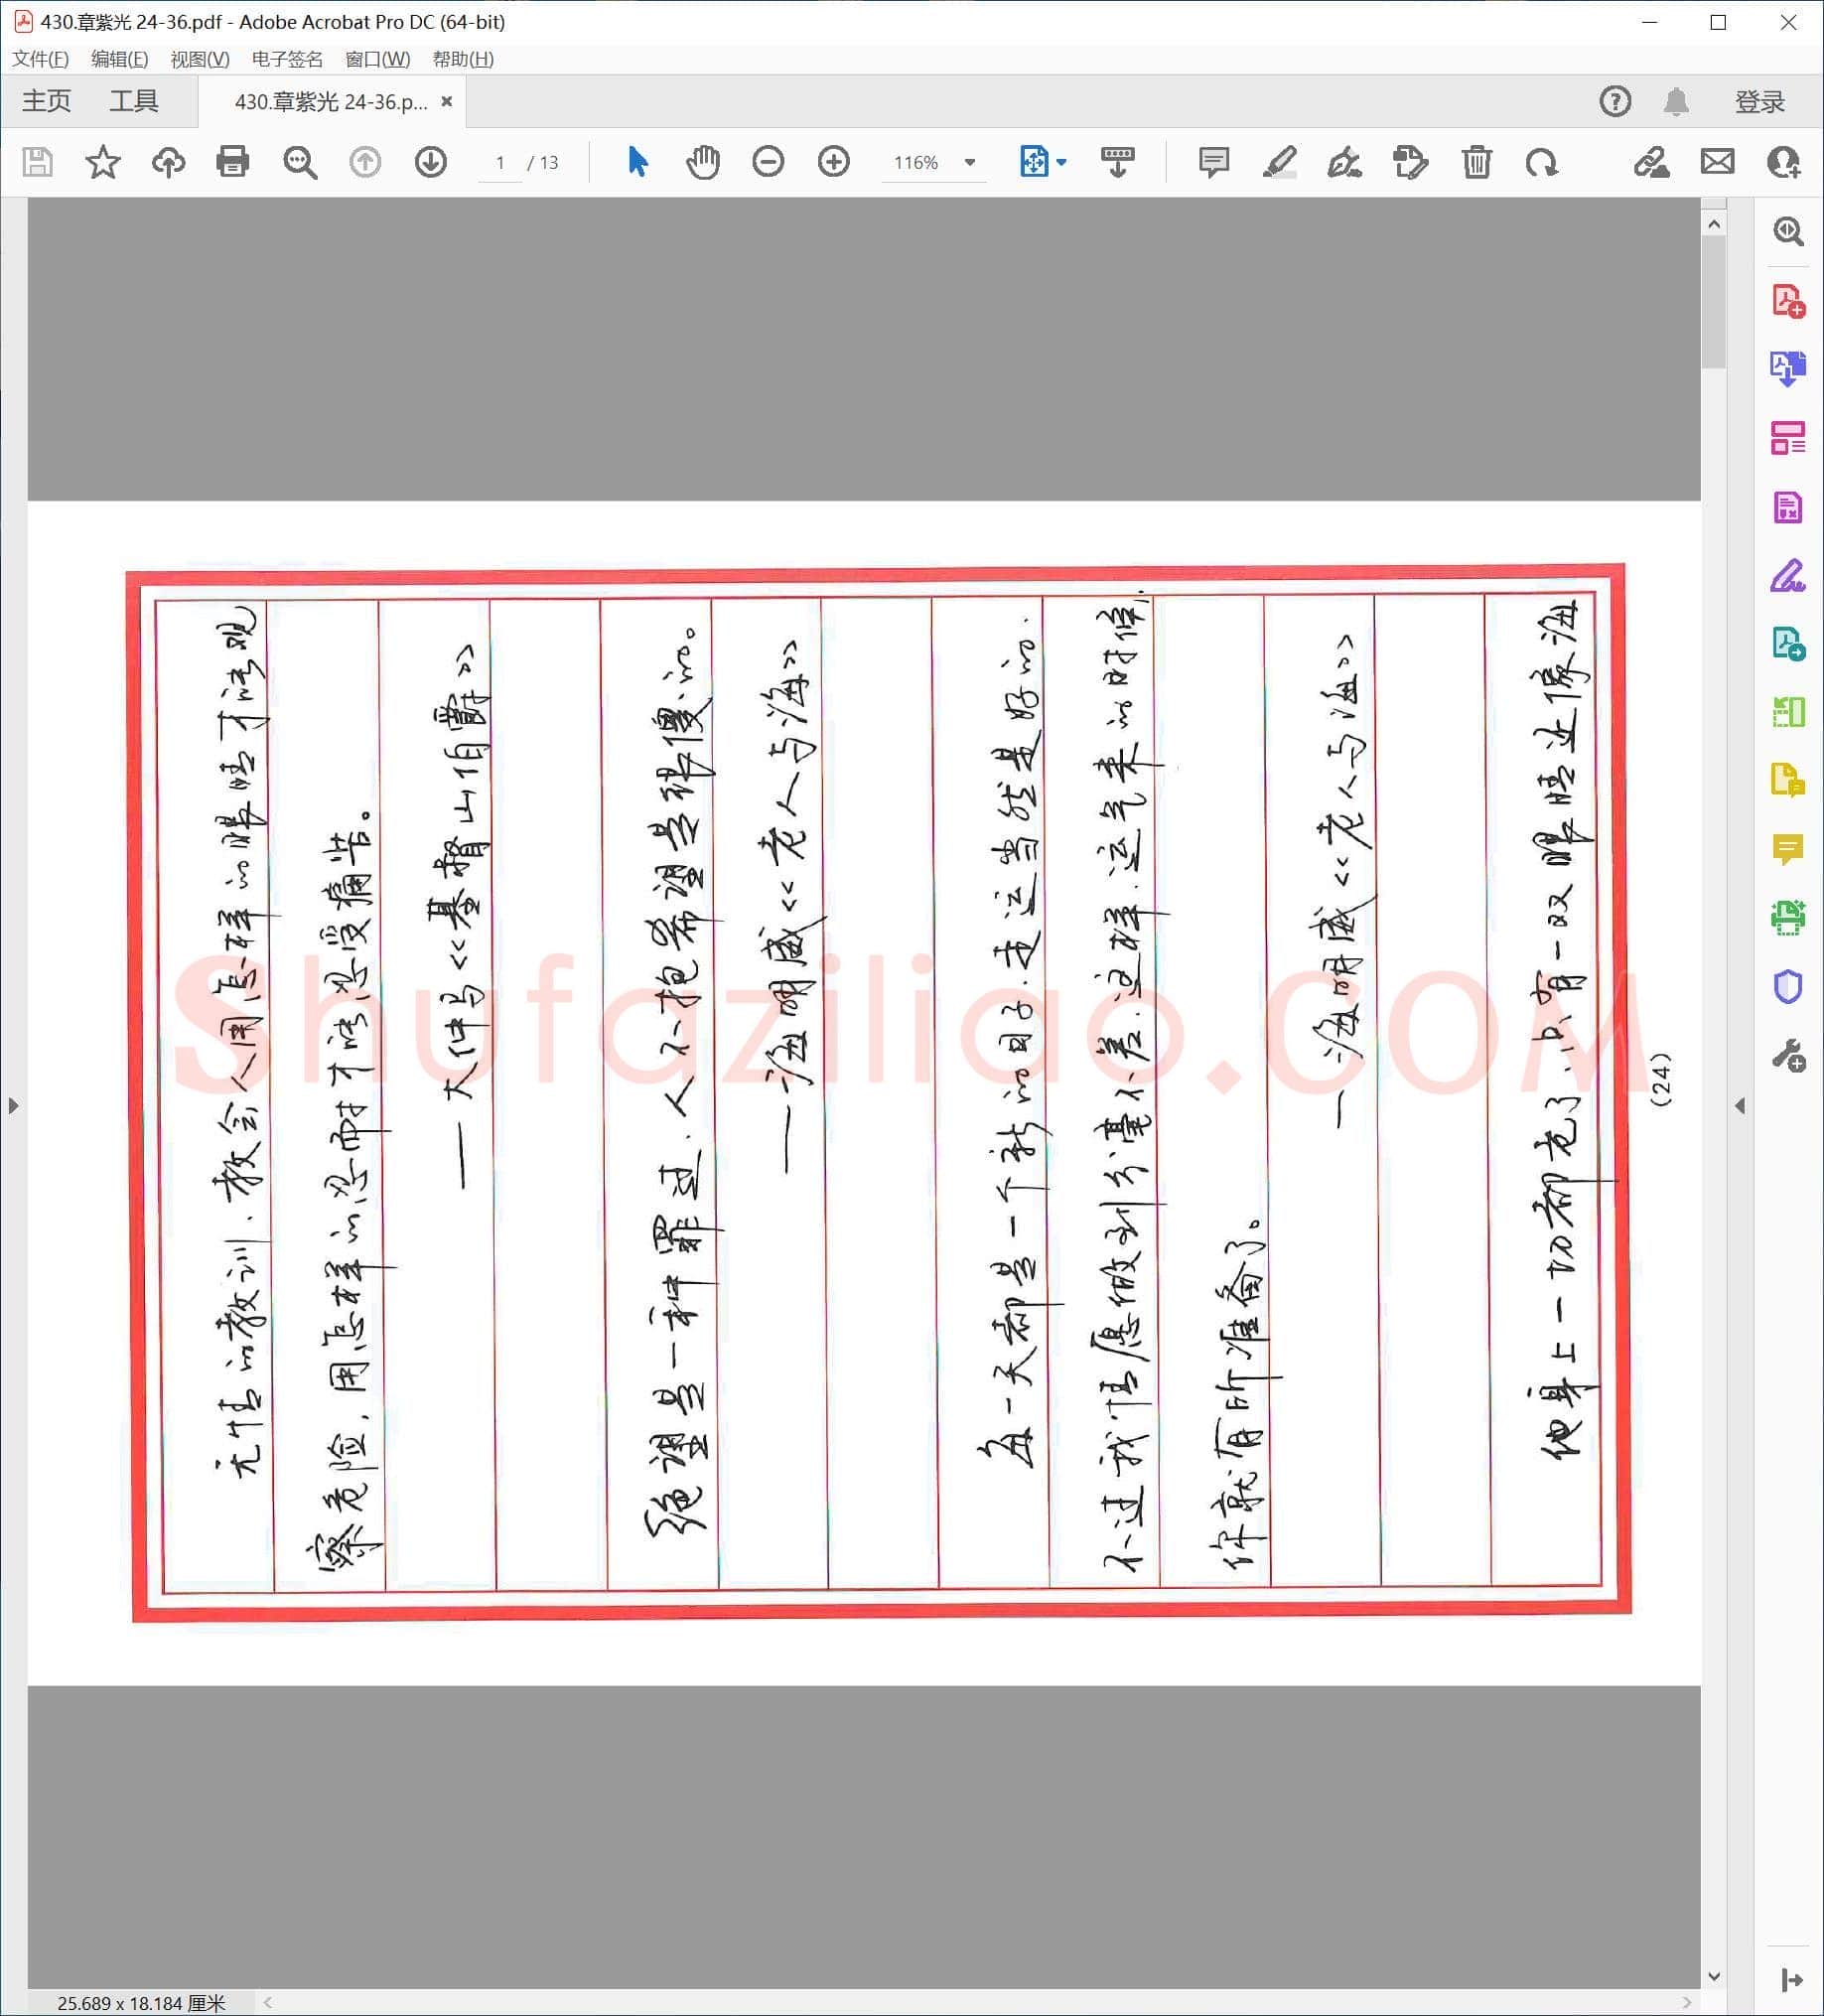Open the search tool in right panel
This screenshot has width=1824, height=2016.
pyautogui.click(x=1788, y=232)
